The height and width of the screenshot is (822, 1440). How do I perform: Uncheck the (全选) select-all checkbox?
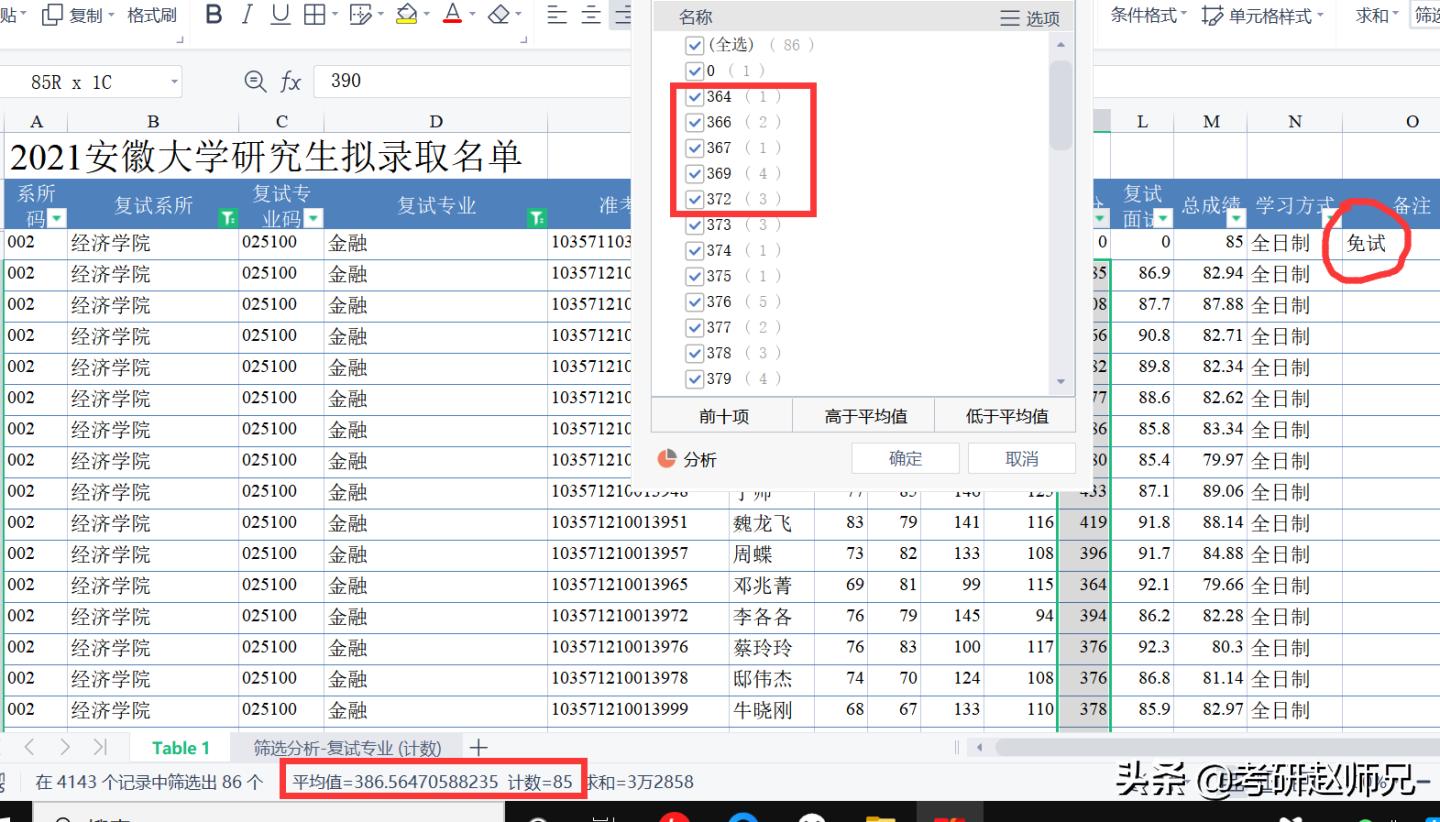coord(695,44)
